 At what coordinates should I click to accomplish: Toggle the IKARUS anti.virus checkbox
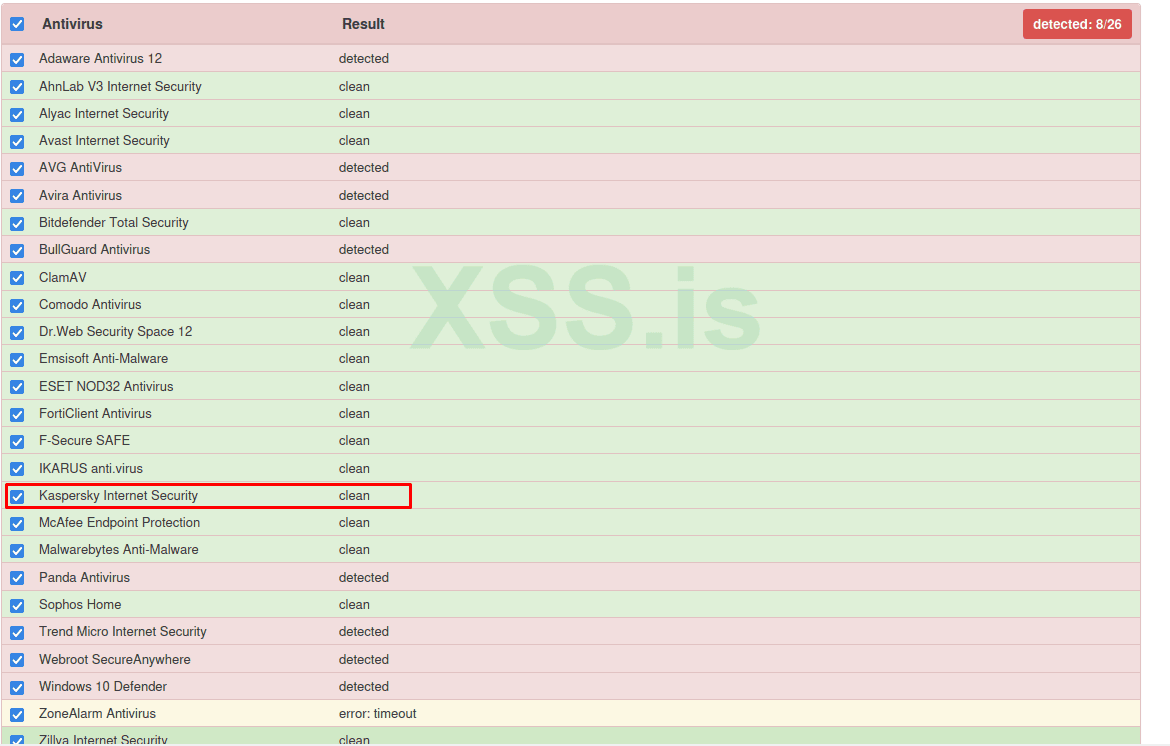point(17,469)
